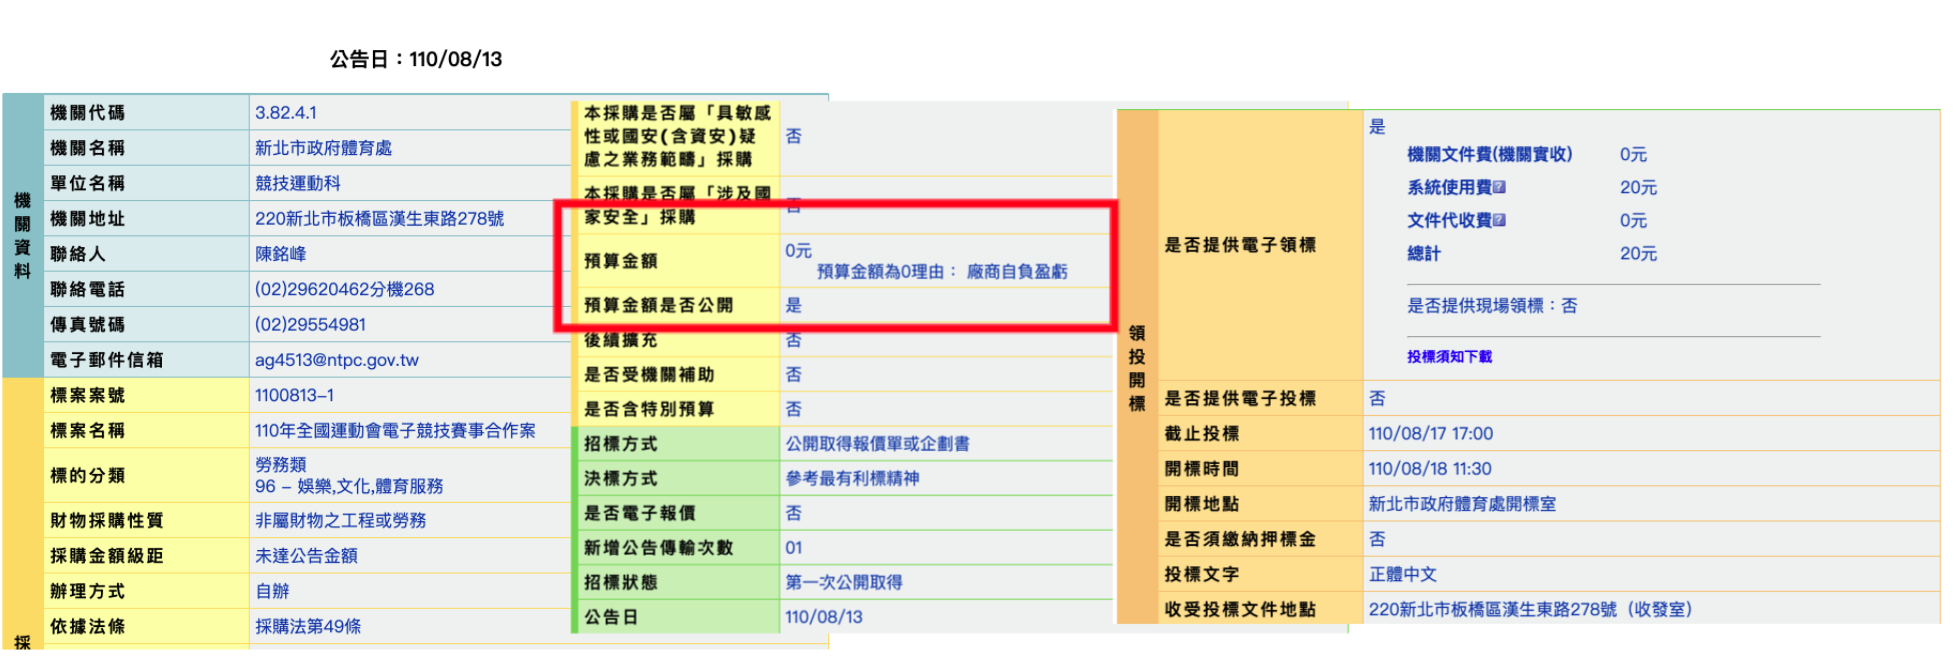Select the 總計 total 20元
Image resolution: width=1956 pixels, height=656 pixels.
point(1638,253)
